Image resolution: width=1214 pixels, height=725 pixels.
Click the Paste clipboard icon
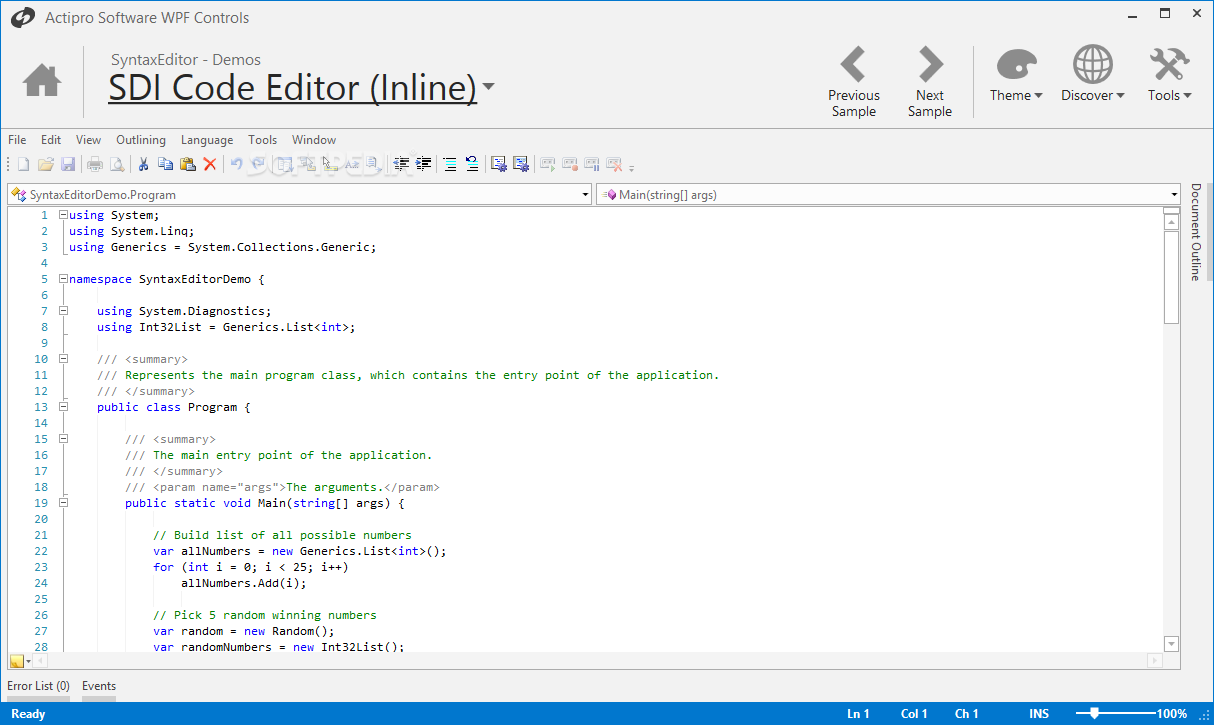point(188,164)
